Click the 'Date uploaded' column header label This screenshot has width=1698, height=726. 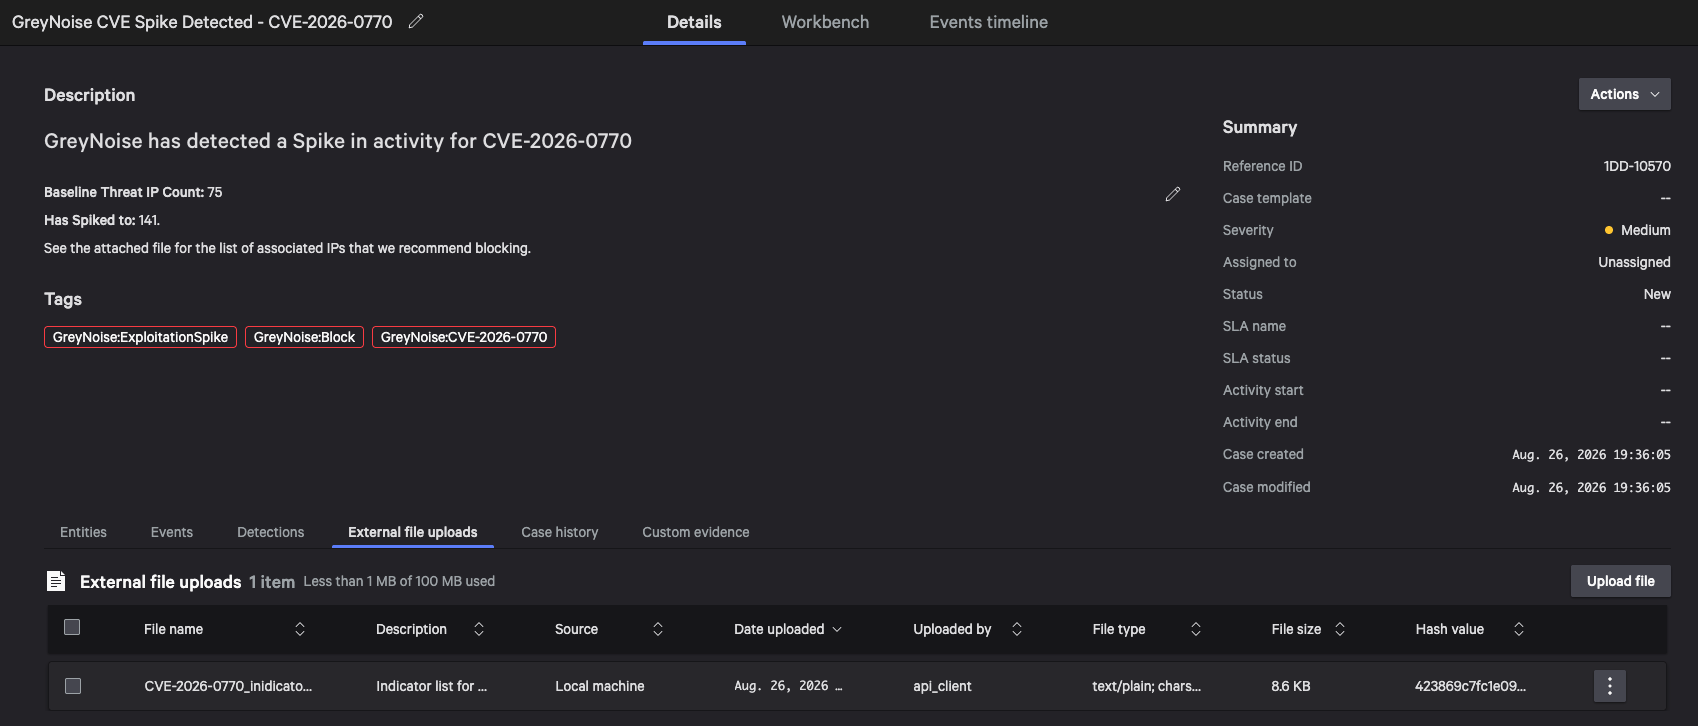(x=779, y=629)
